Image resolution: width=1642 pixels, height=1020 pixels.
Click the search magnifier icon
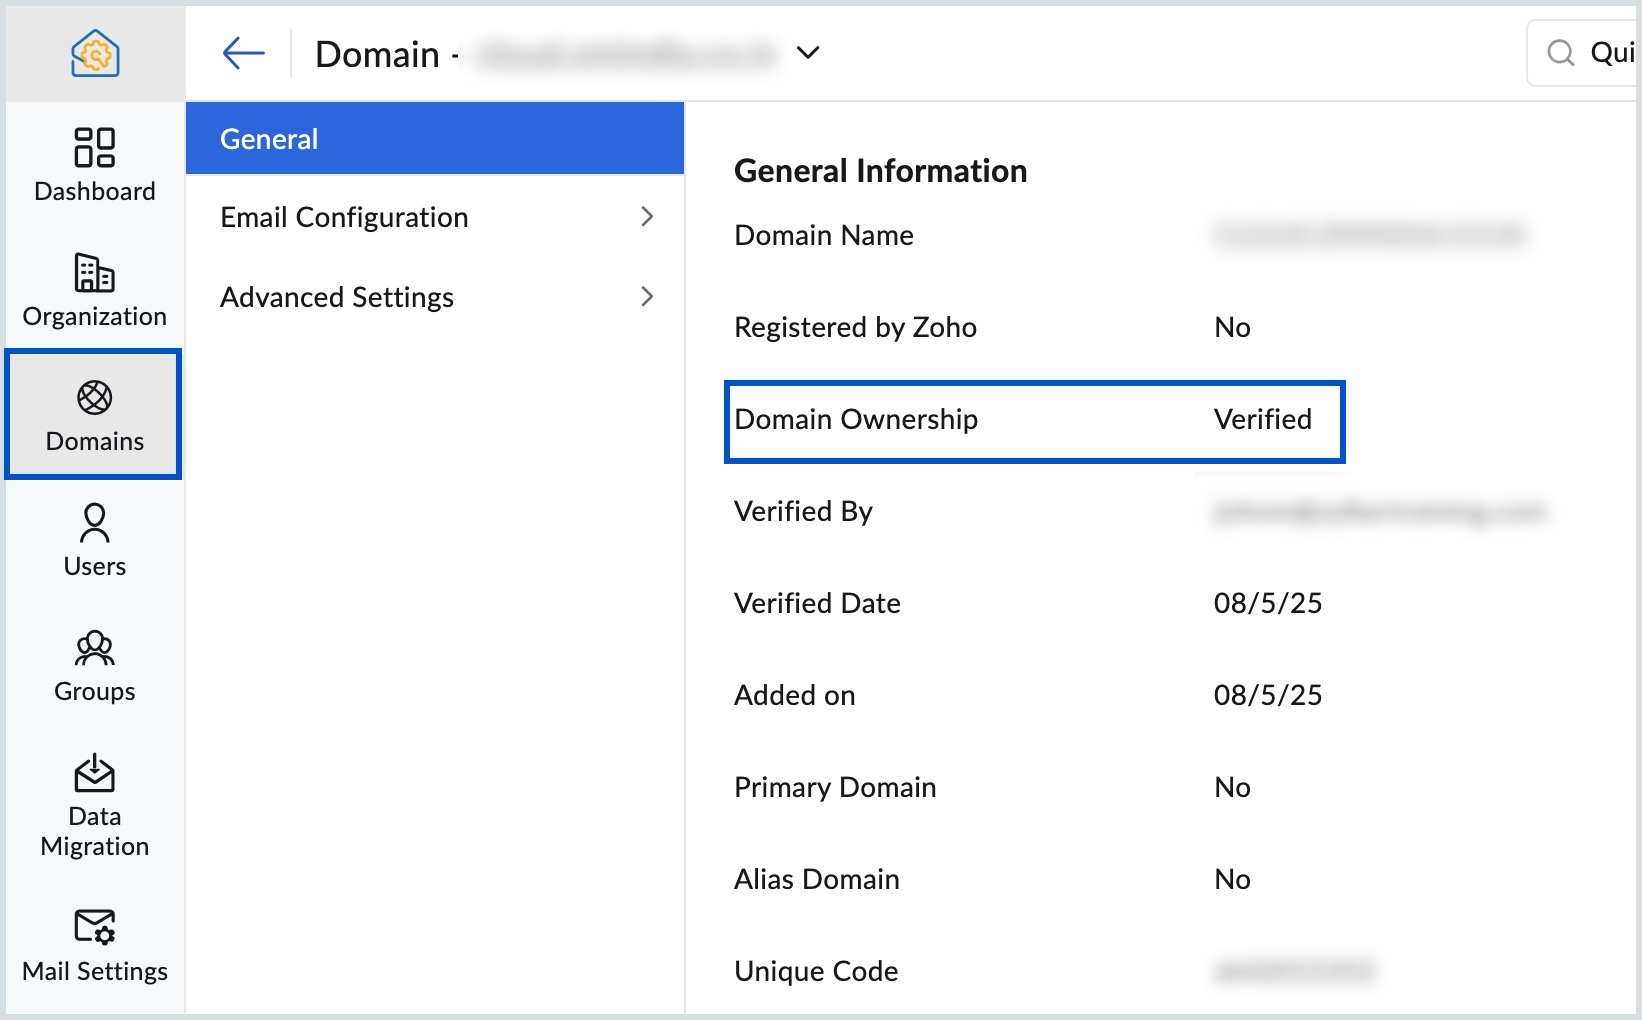pyautogui.click(x=1561, y=53)
